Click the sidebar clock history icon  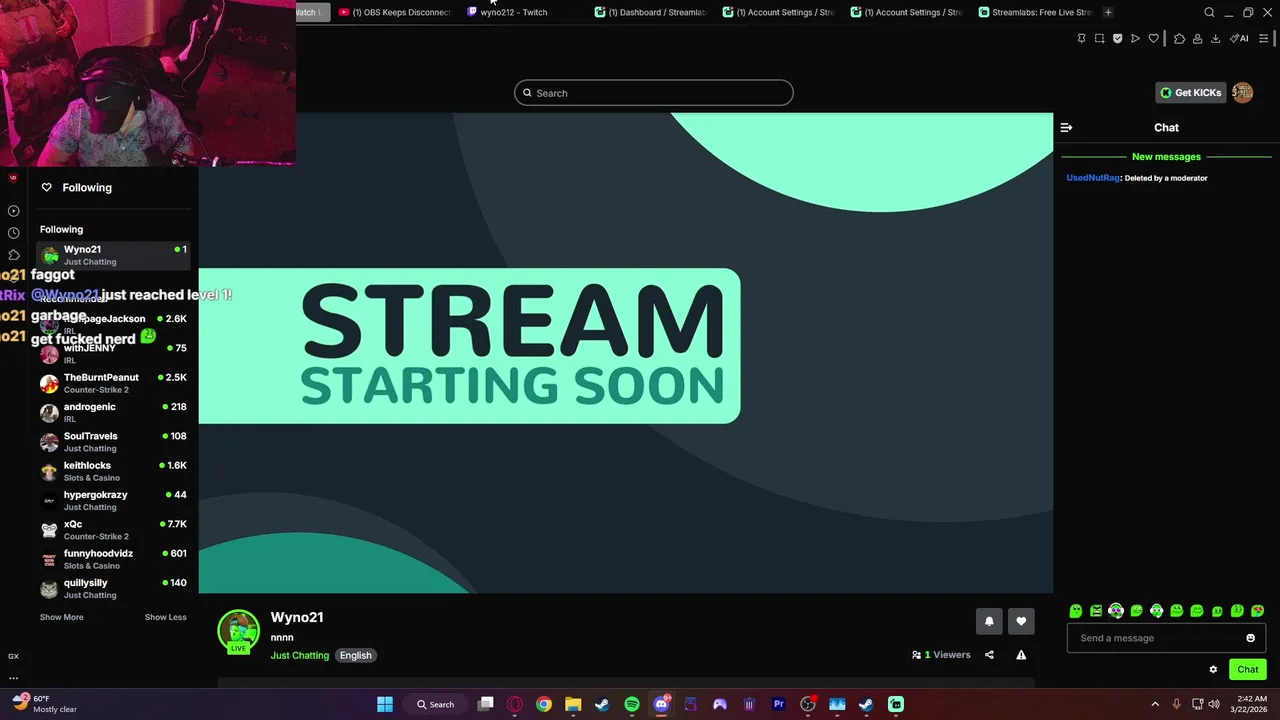[13, 233]
